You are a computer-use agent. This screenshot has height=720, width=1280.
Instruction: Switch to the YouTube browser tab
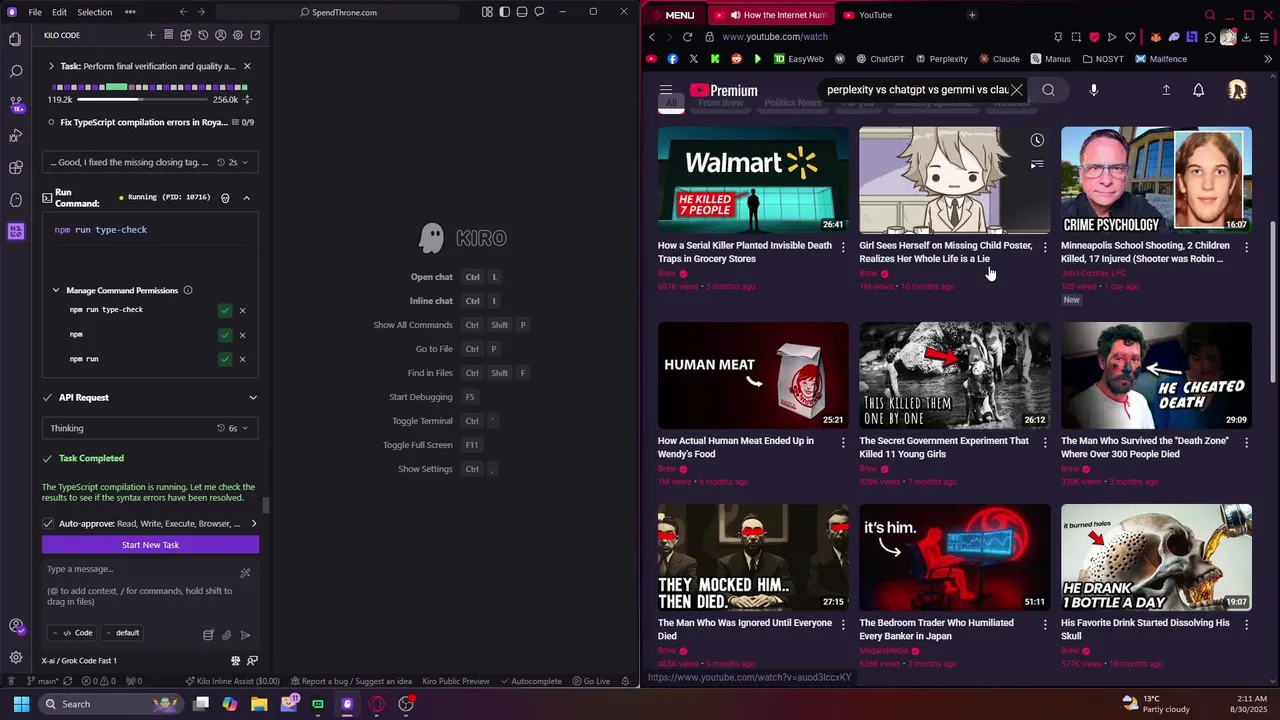click(875, 15)
